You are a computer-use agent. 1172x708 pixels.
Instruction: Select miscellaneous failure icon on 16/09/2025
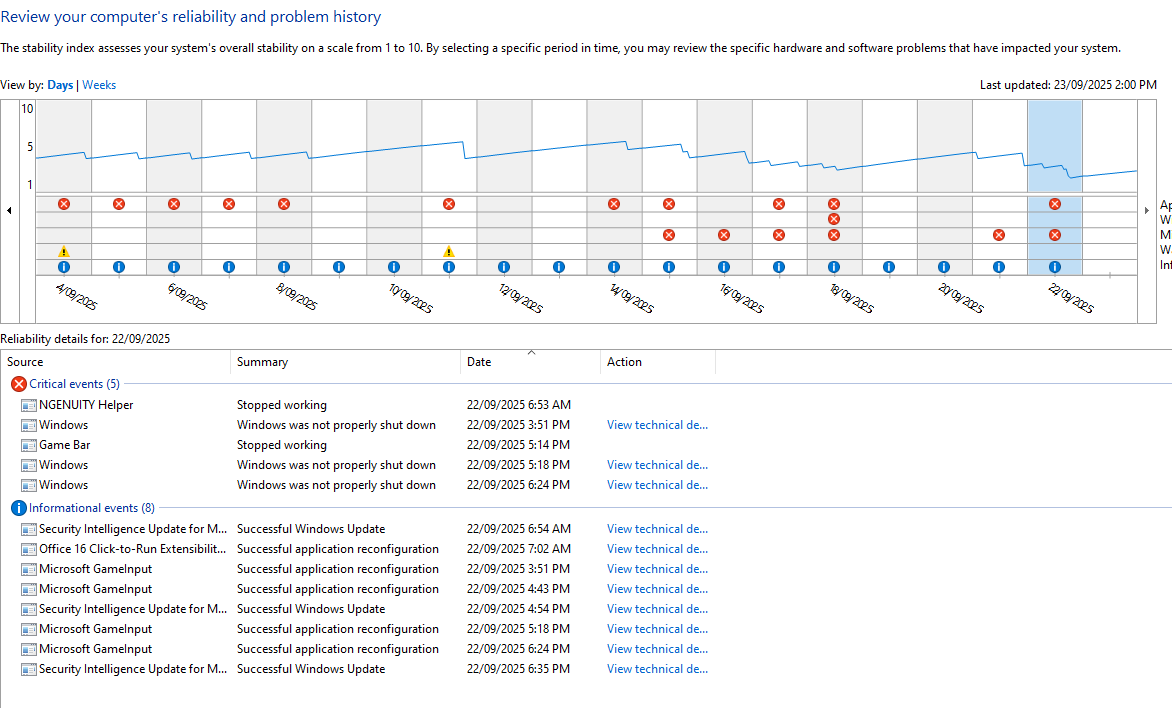click(724, 235)
